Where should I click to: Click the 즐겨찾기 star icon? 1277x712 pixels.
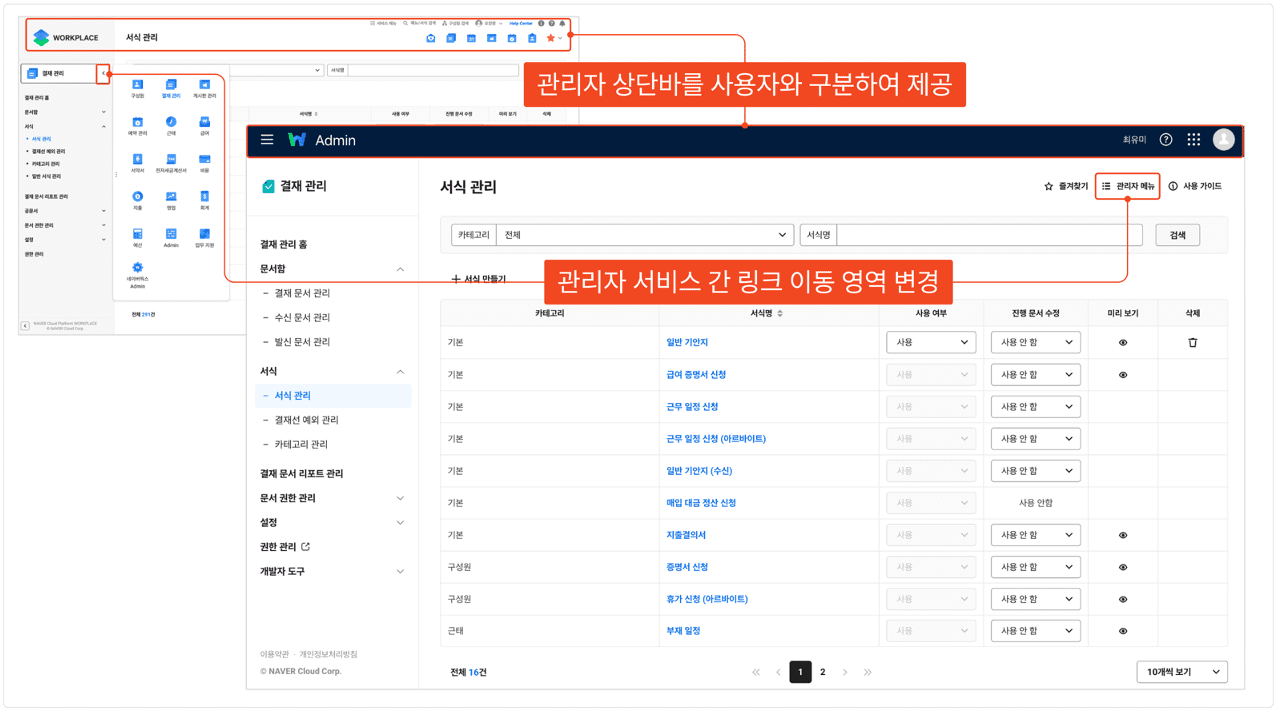(1049, 187)
